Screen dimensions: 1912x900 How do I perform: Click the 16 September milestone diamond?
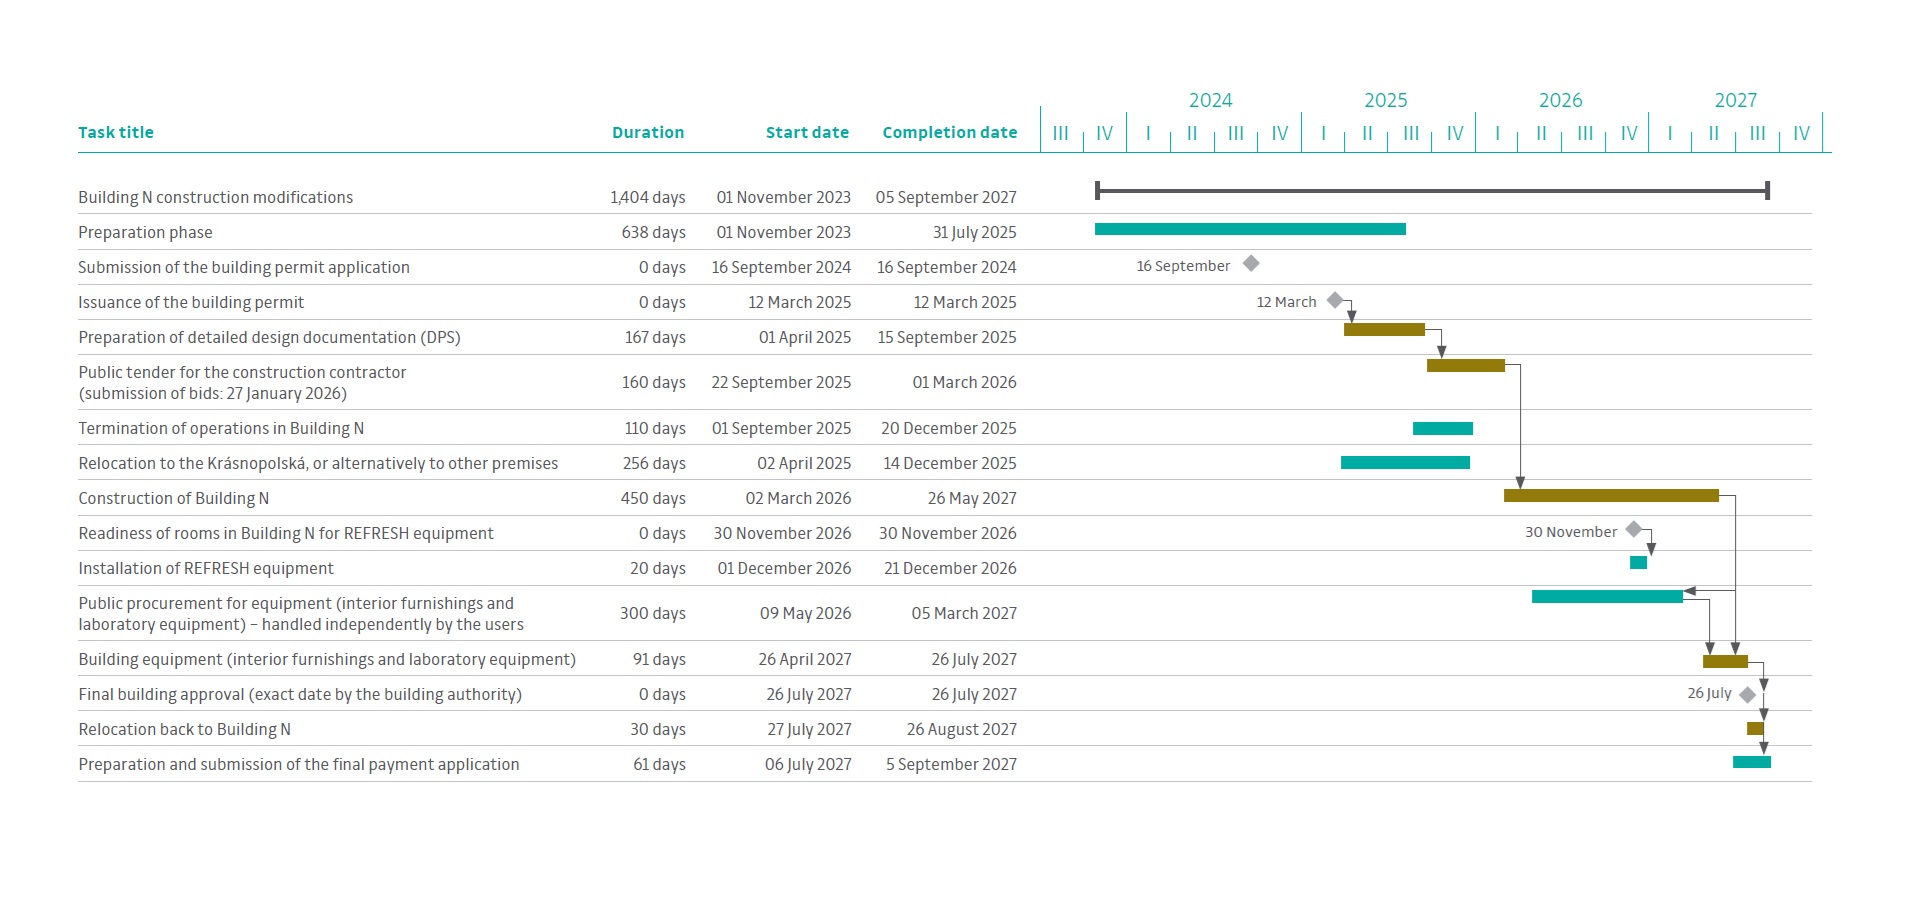(x=1251, y=264)
